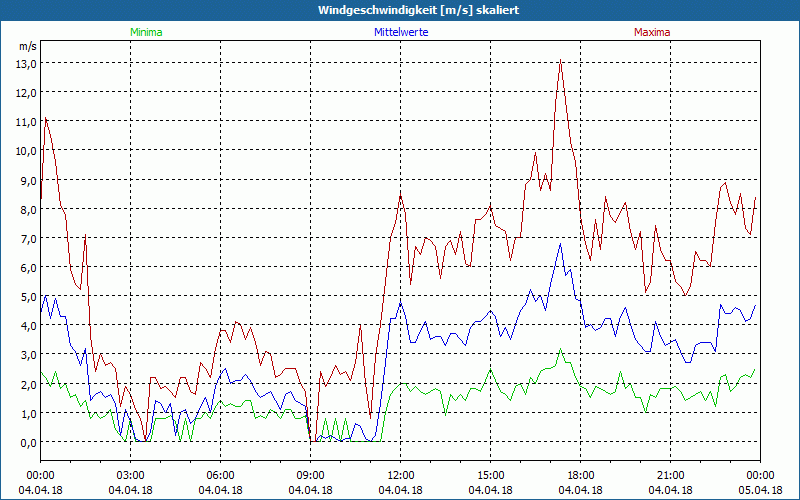
Task: Click the blue Mittelwerte peak after 17:00
Action: click(560, 244)
